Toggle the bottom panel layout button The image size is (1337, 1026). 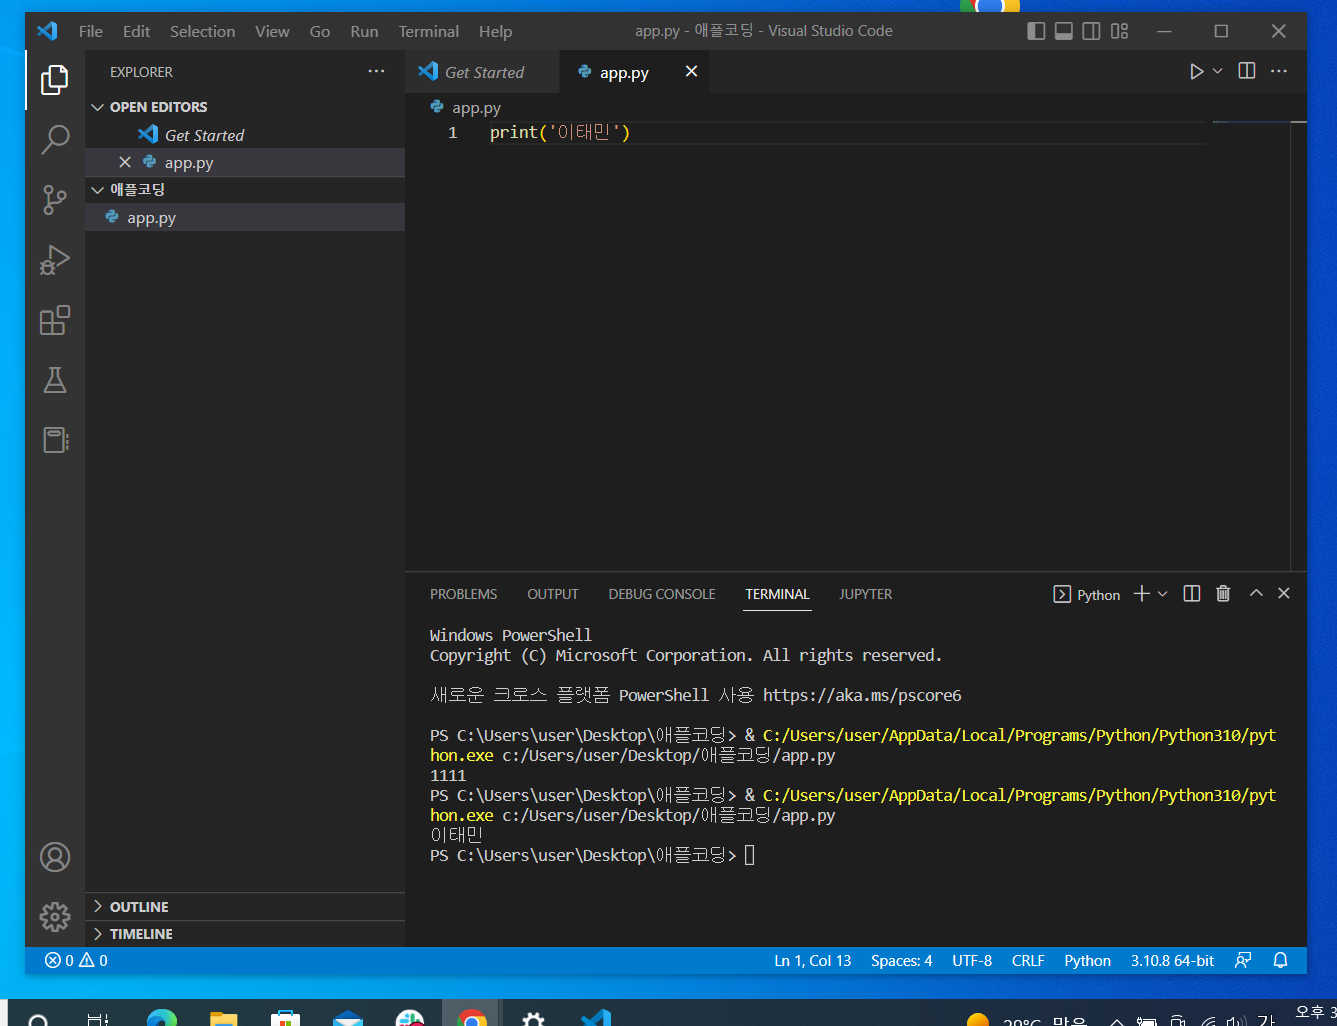point(1064,31)
